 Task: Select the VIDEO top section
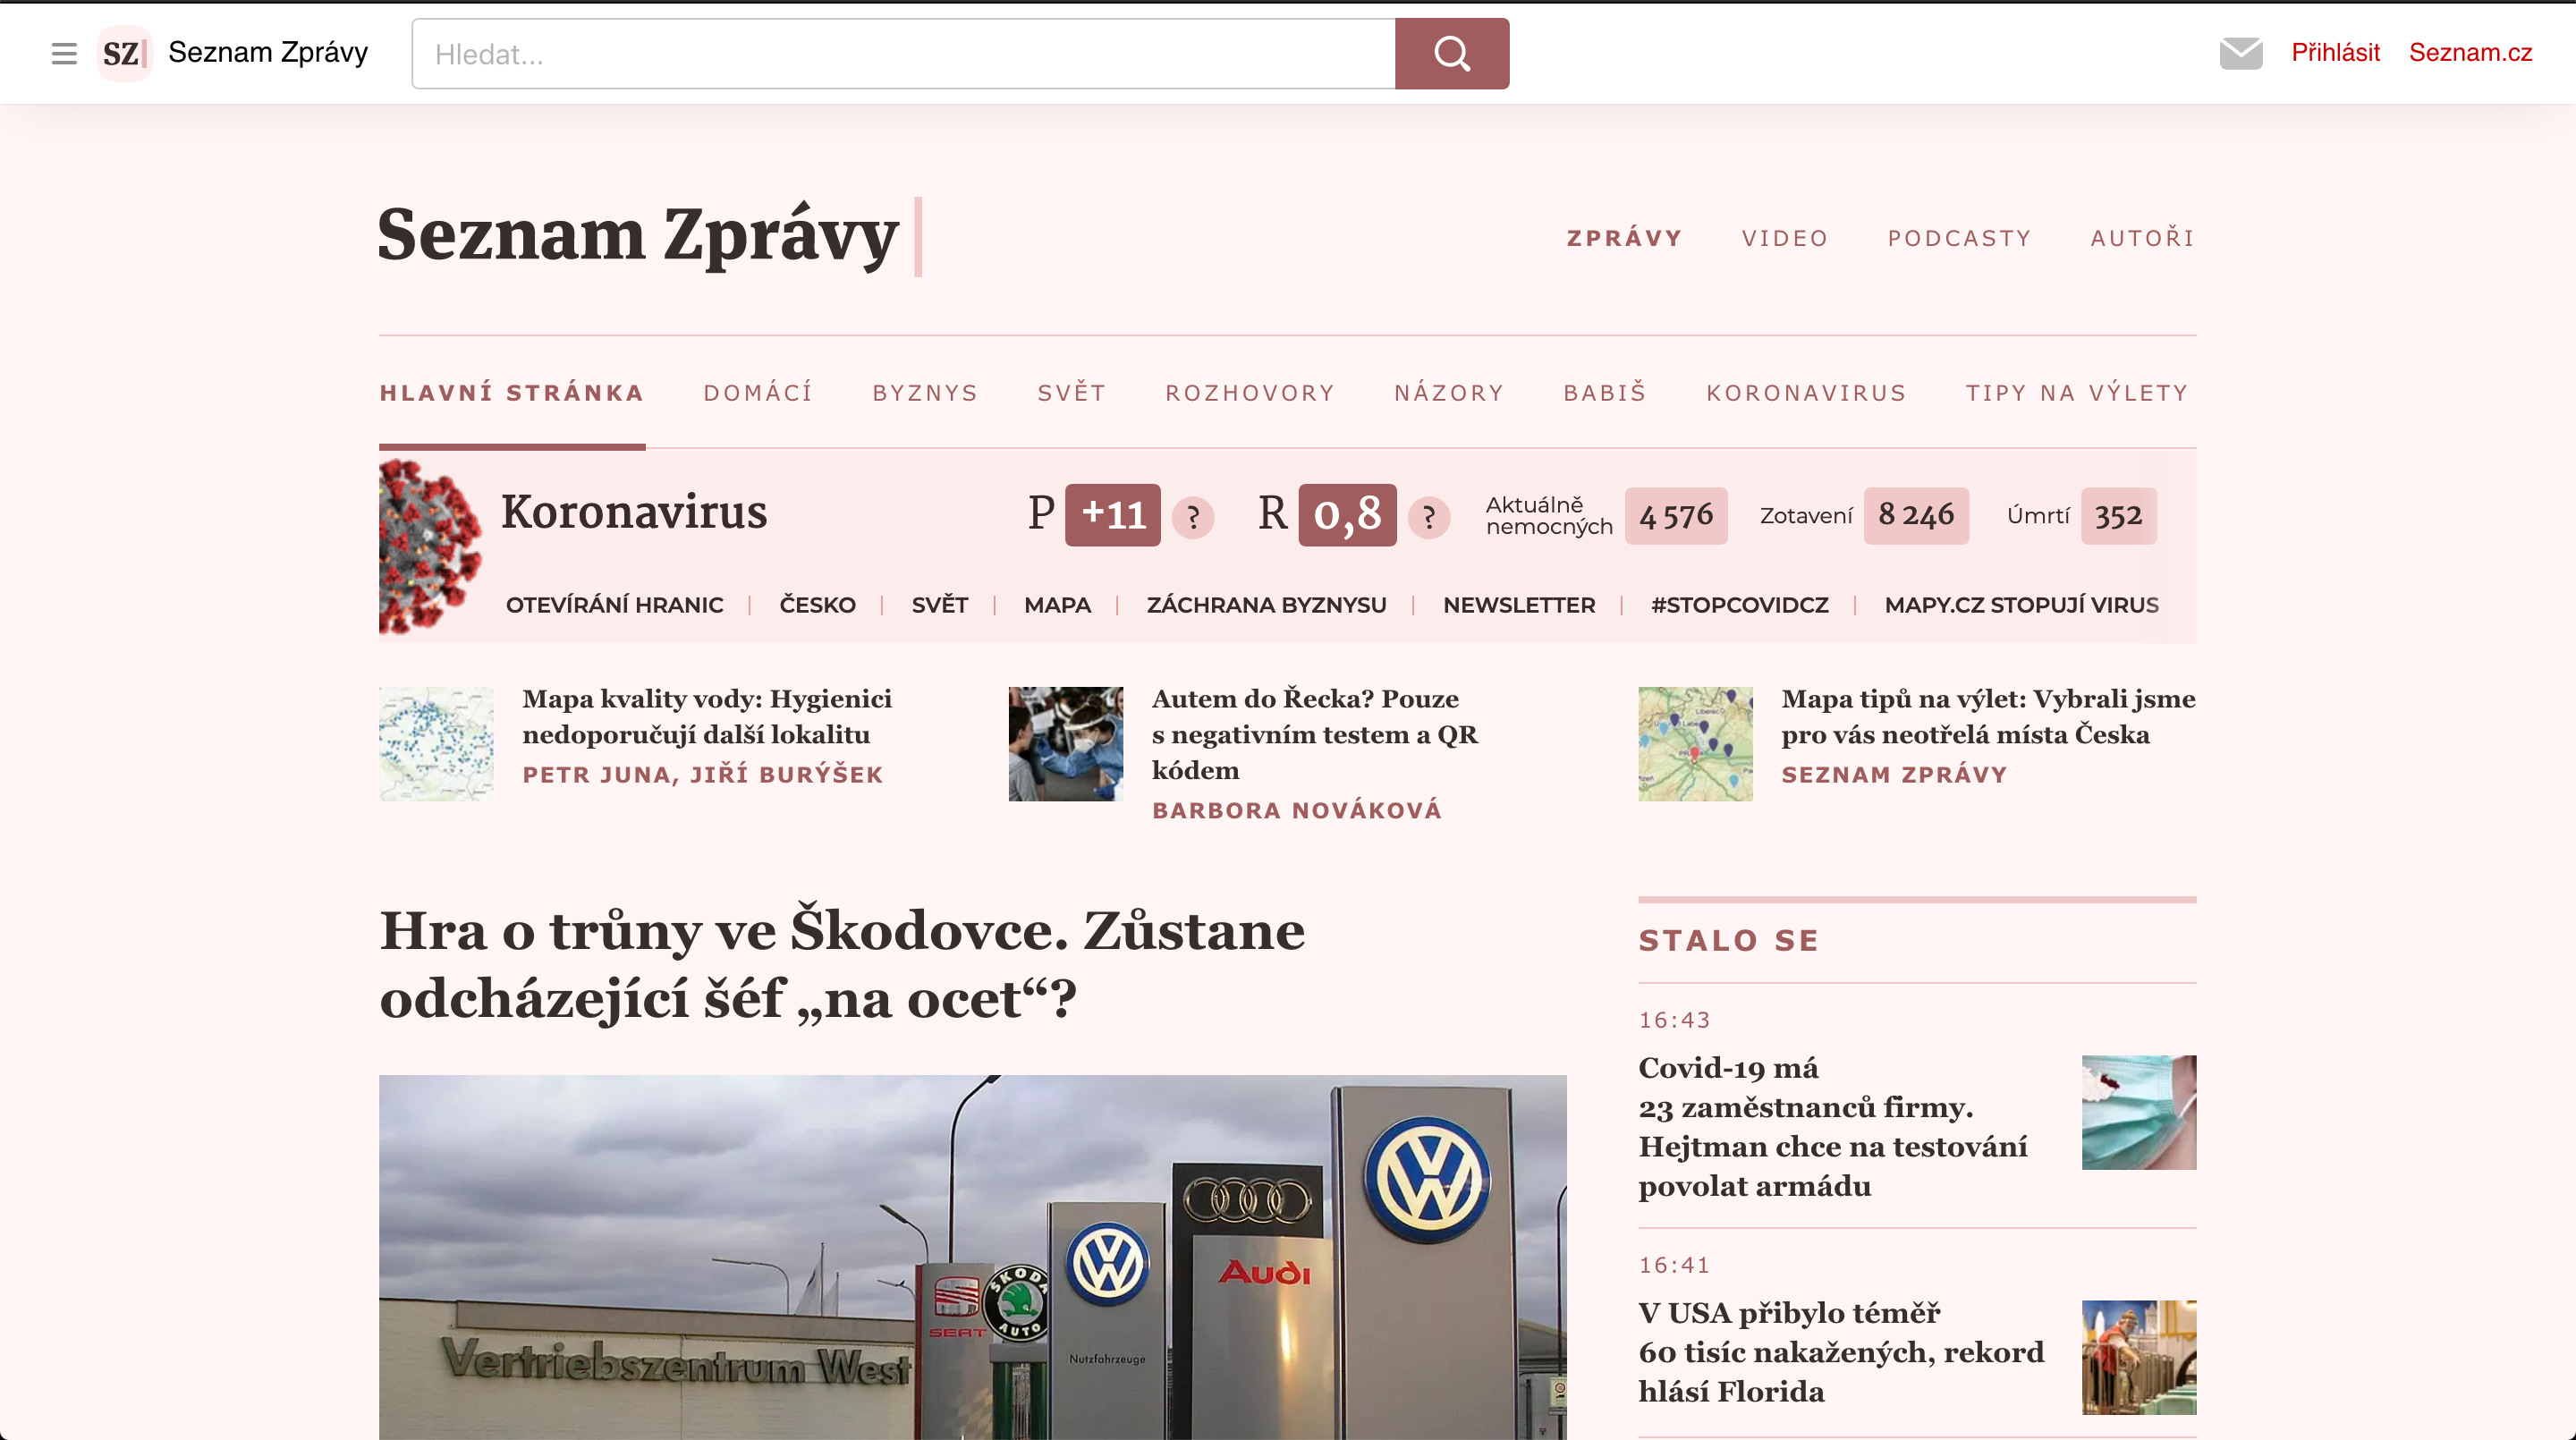point(1785,238)
